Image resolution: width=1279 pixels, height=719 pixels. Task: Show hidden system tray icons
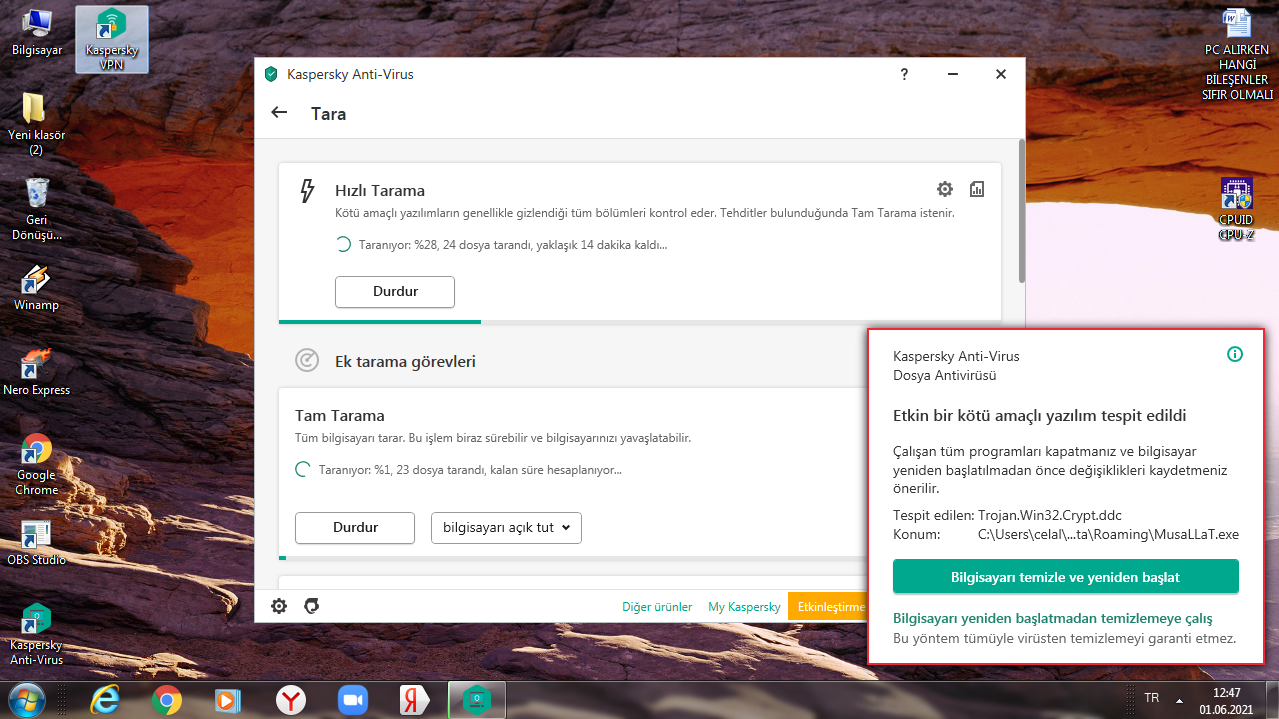[x=1179, y=699]
